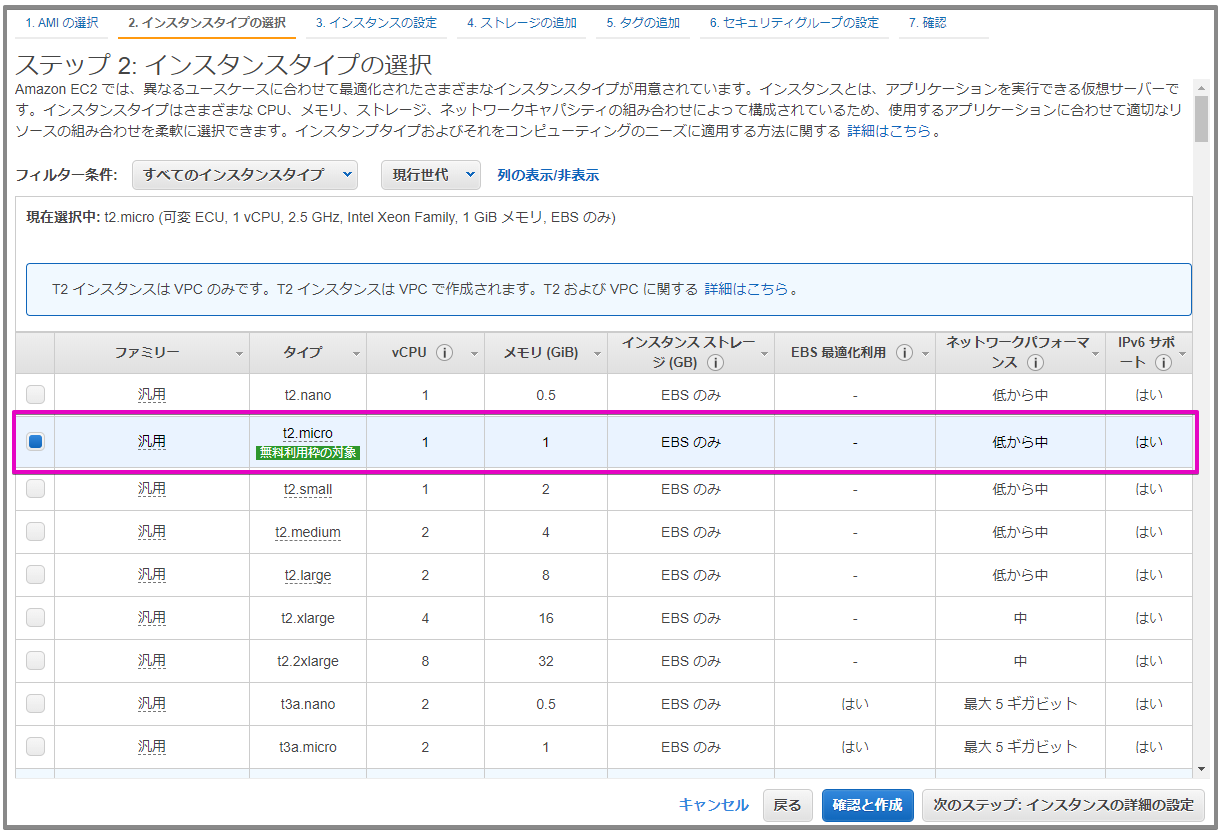This screenshot has height=833, width=1223.
Task: Click 次のステップ: インスタンスの詳細の設定 button
Action: tap(1064, 805)
